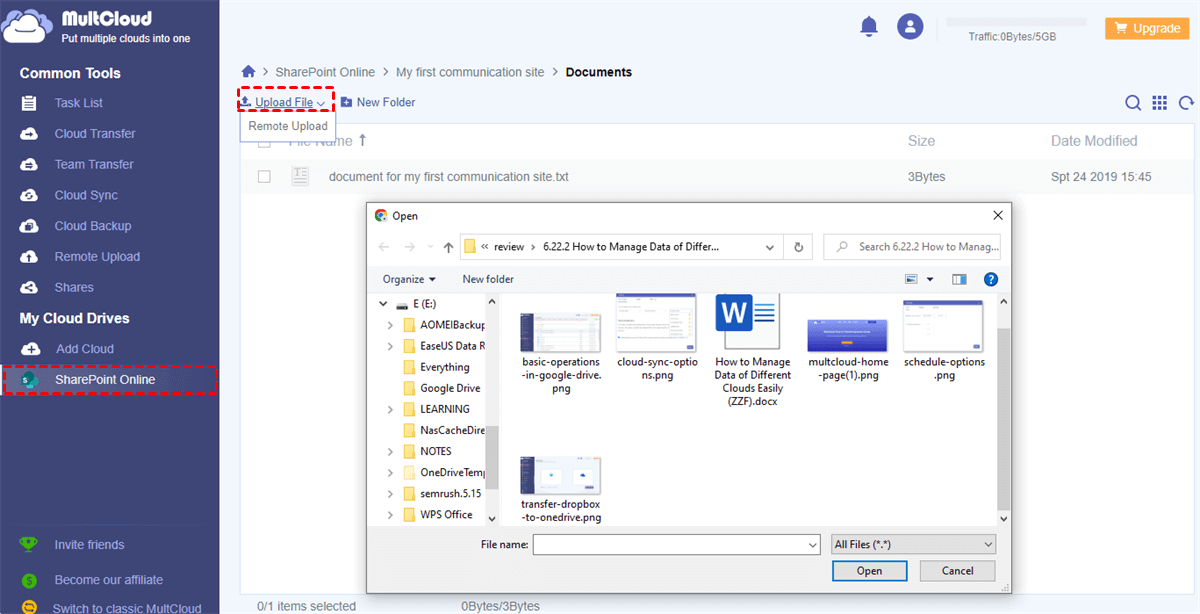The height and width of the screenshot is (614, 1200).
Task: Open the All Files type dropdown
Action: point(913,544)
